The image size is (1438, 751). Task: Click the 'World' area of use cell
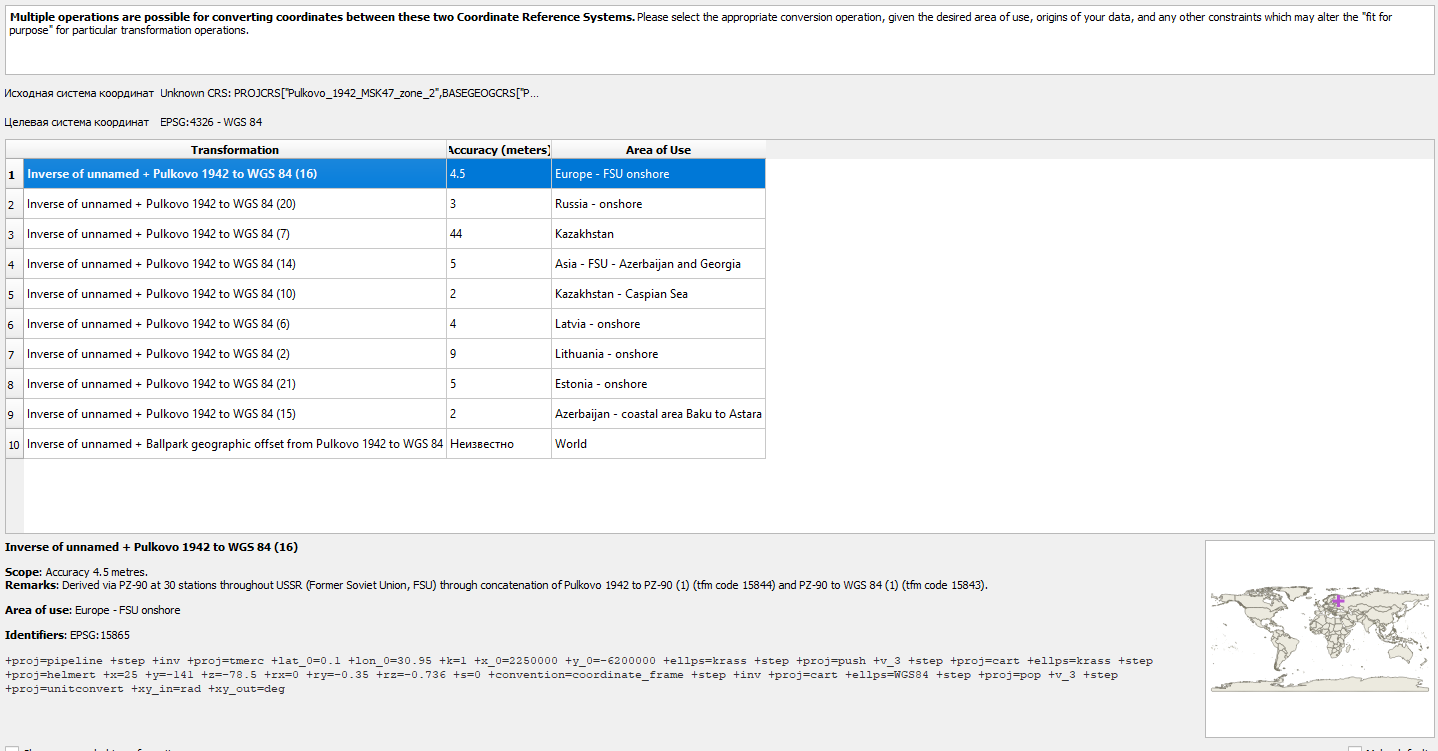point(658,444)
